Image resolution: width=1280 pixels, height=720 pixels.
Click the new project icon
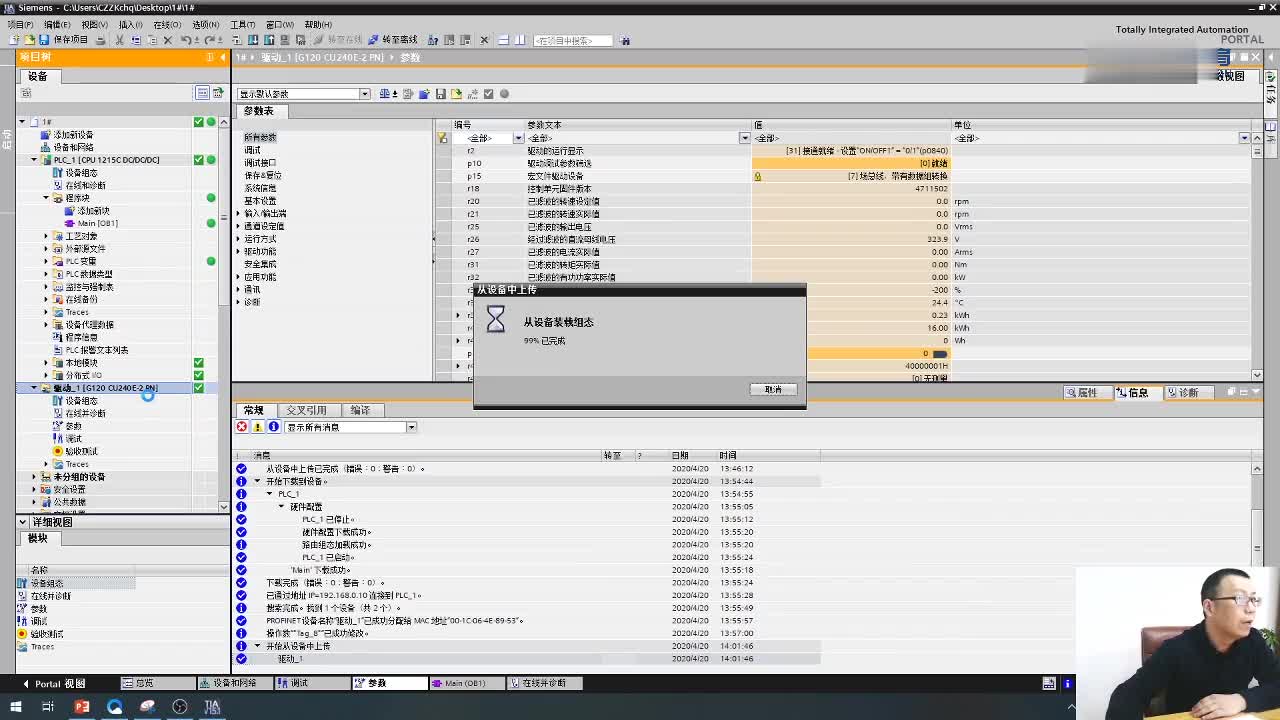coord(14,40)
